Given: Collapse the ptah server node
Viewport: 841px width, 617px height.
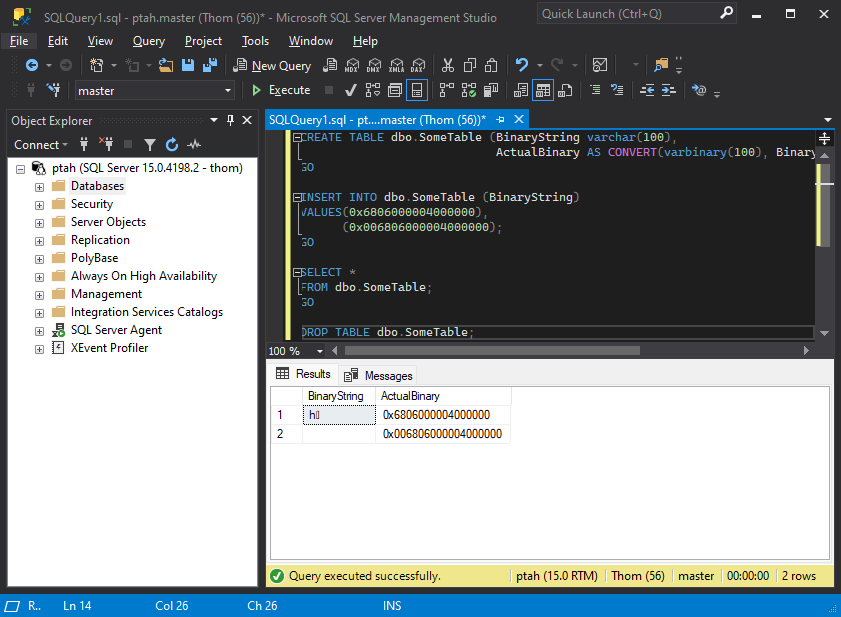Looking at the screenshot, I should point(20,169).
